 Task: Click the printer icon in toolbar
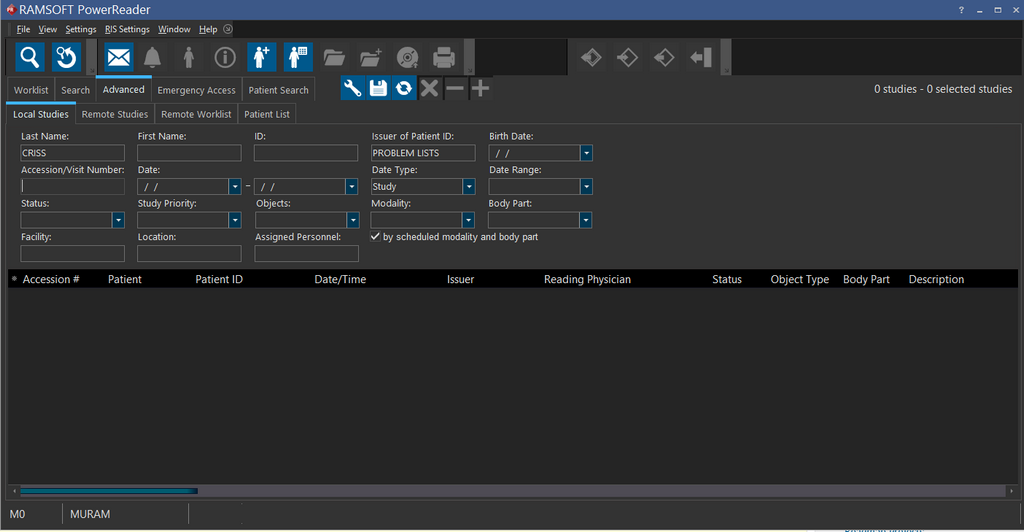tap(444, 57)
